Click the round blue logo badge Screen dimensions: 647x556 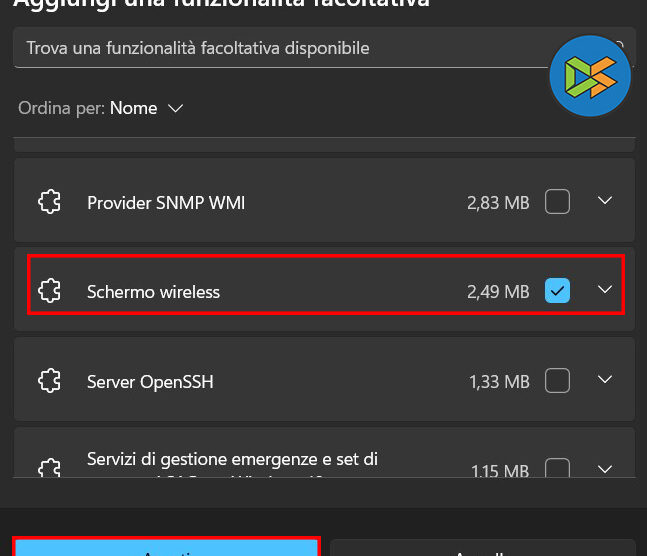click(x=590, y=77)
